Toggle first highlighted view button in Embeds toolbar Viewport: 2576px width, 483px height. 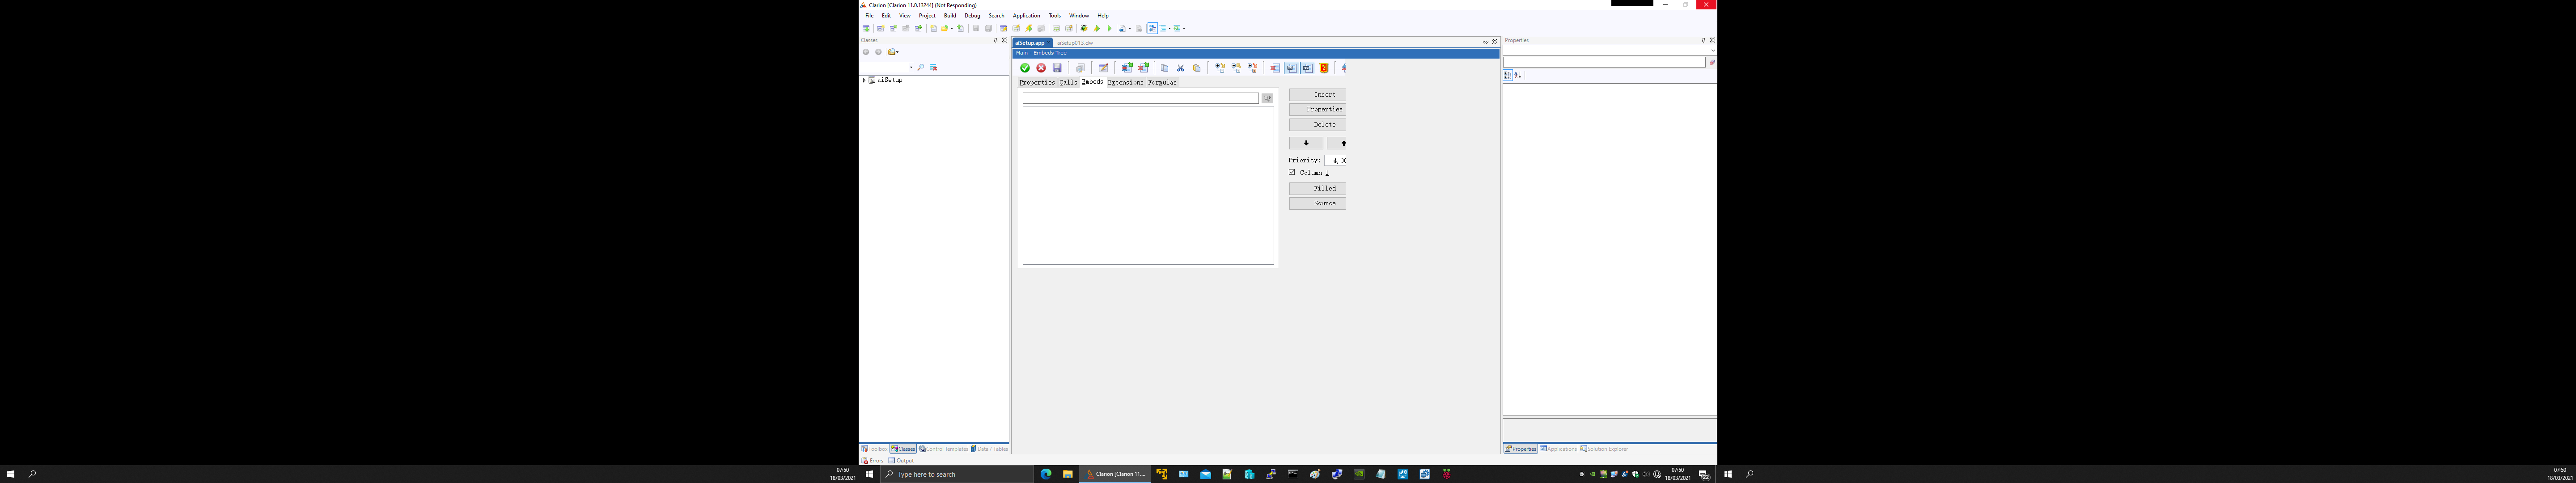(1292, 68)
